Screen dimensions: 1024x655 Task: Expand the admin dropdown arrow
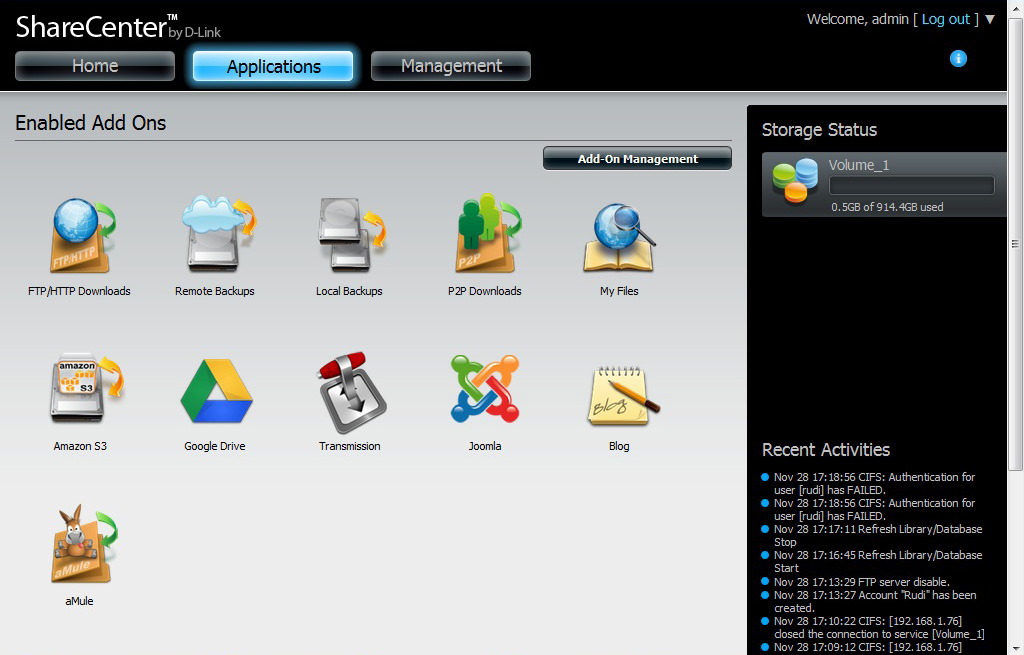coord(990,20)
